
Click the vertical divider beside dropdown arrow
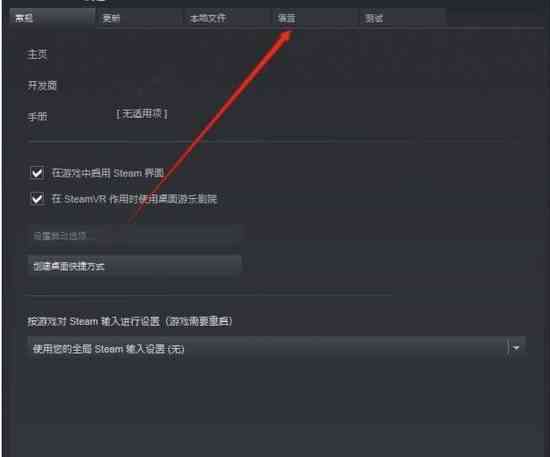508,348
